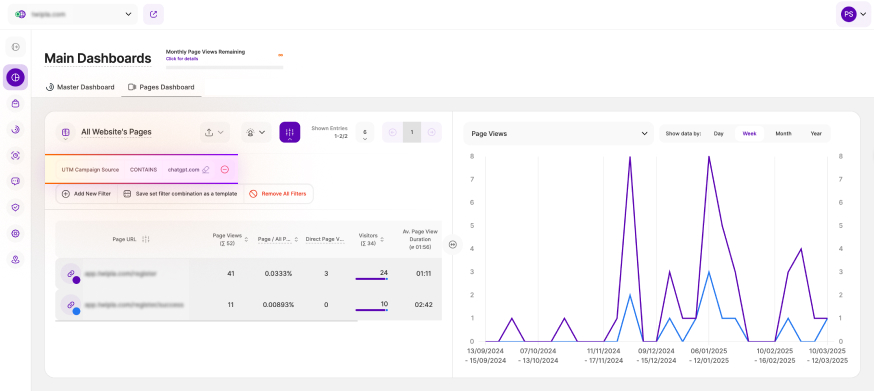874x391 pixels.
Task: Open the shield privacy sidebar icon
Action: click(16, 207)
